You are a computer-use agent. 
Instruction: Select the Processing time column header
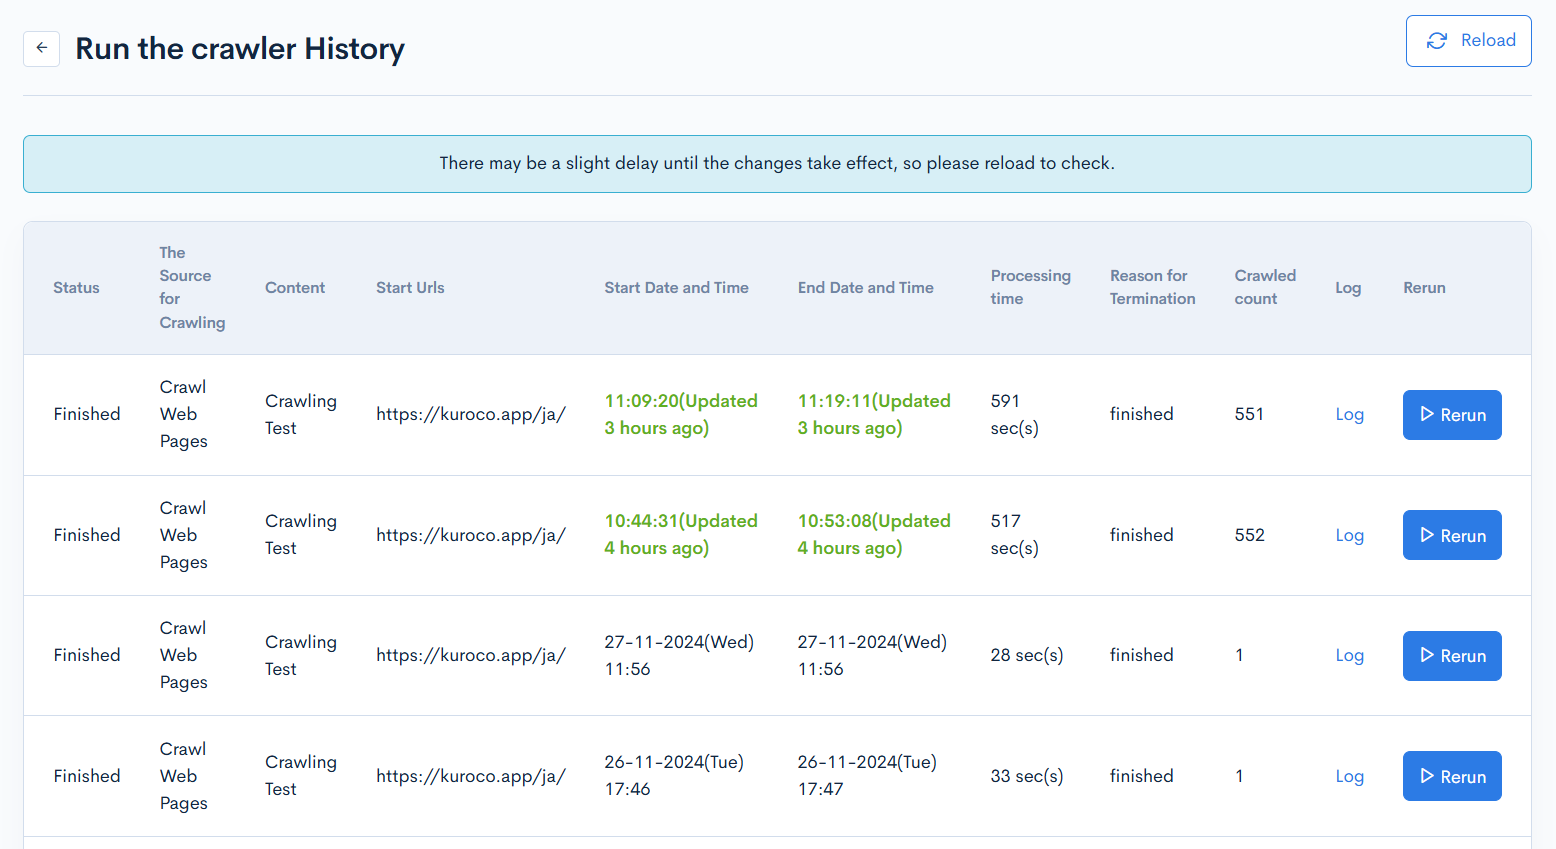pyautogui.click(x=1030, y=287)
